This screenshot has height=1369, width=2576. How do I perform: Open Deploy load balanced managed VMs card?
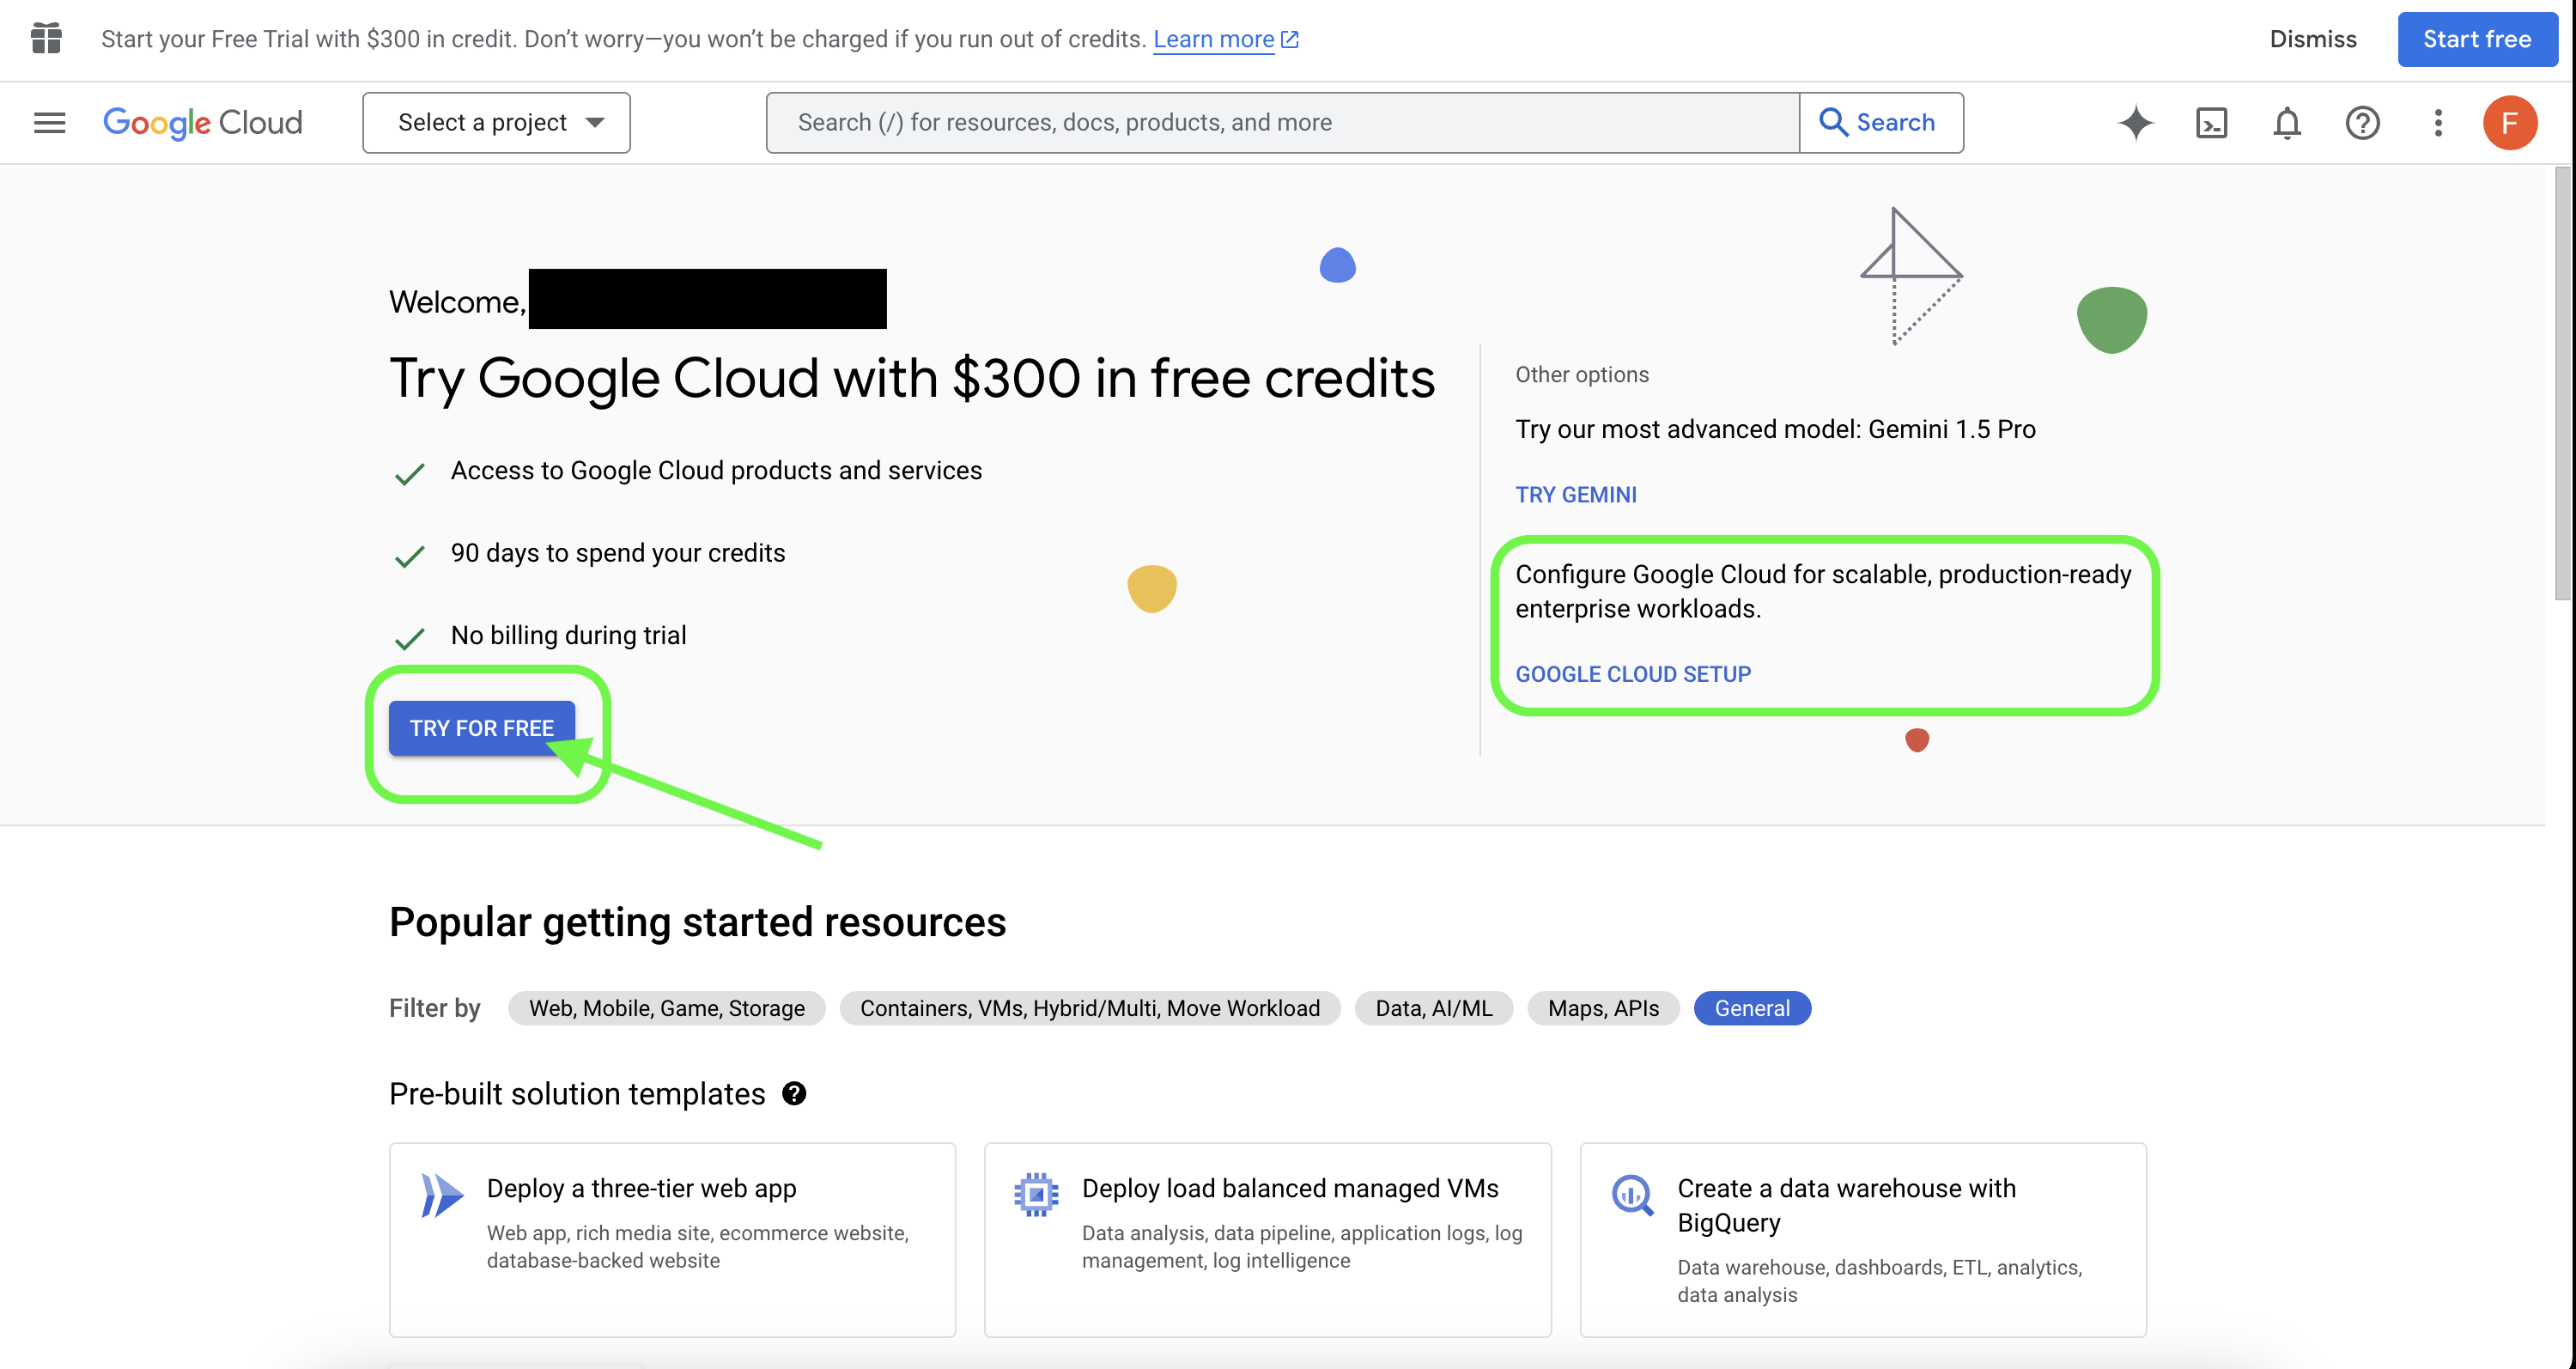tap(1268, 1240)
